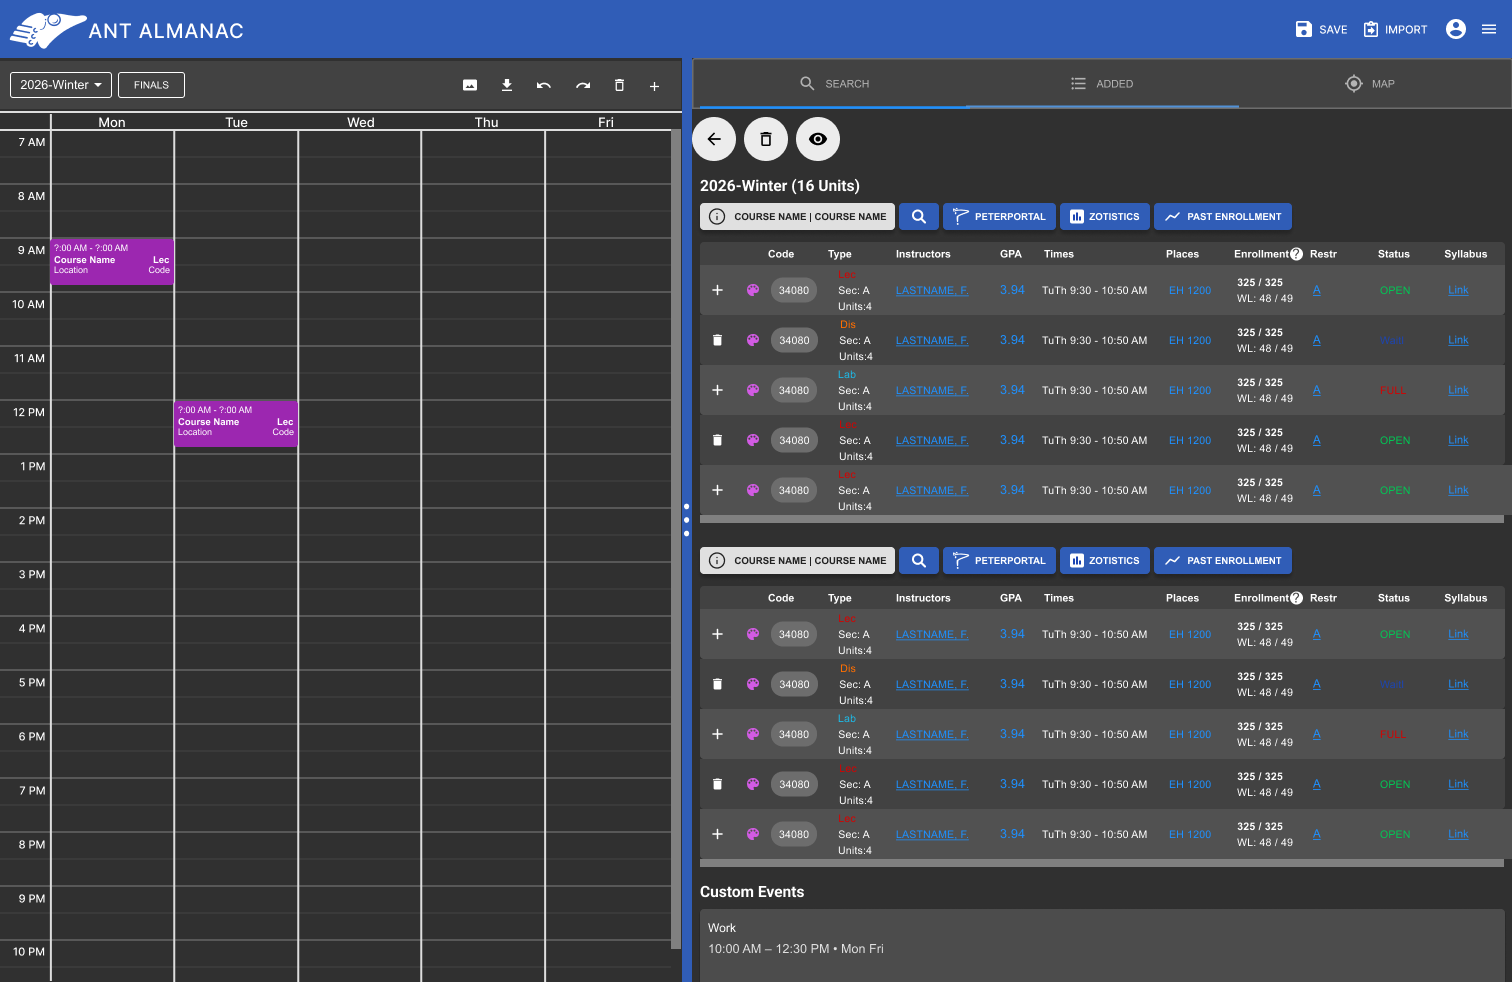The image size is (1512, 982).
Task: Open LASTNAME, F. link in Lab row, second section
Action: [x=932, y=735]
